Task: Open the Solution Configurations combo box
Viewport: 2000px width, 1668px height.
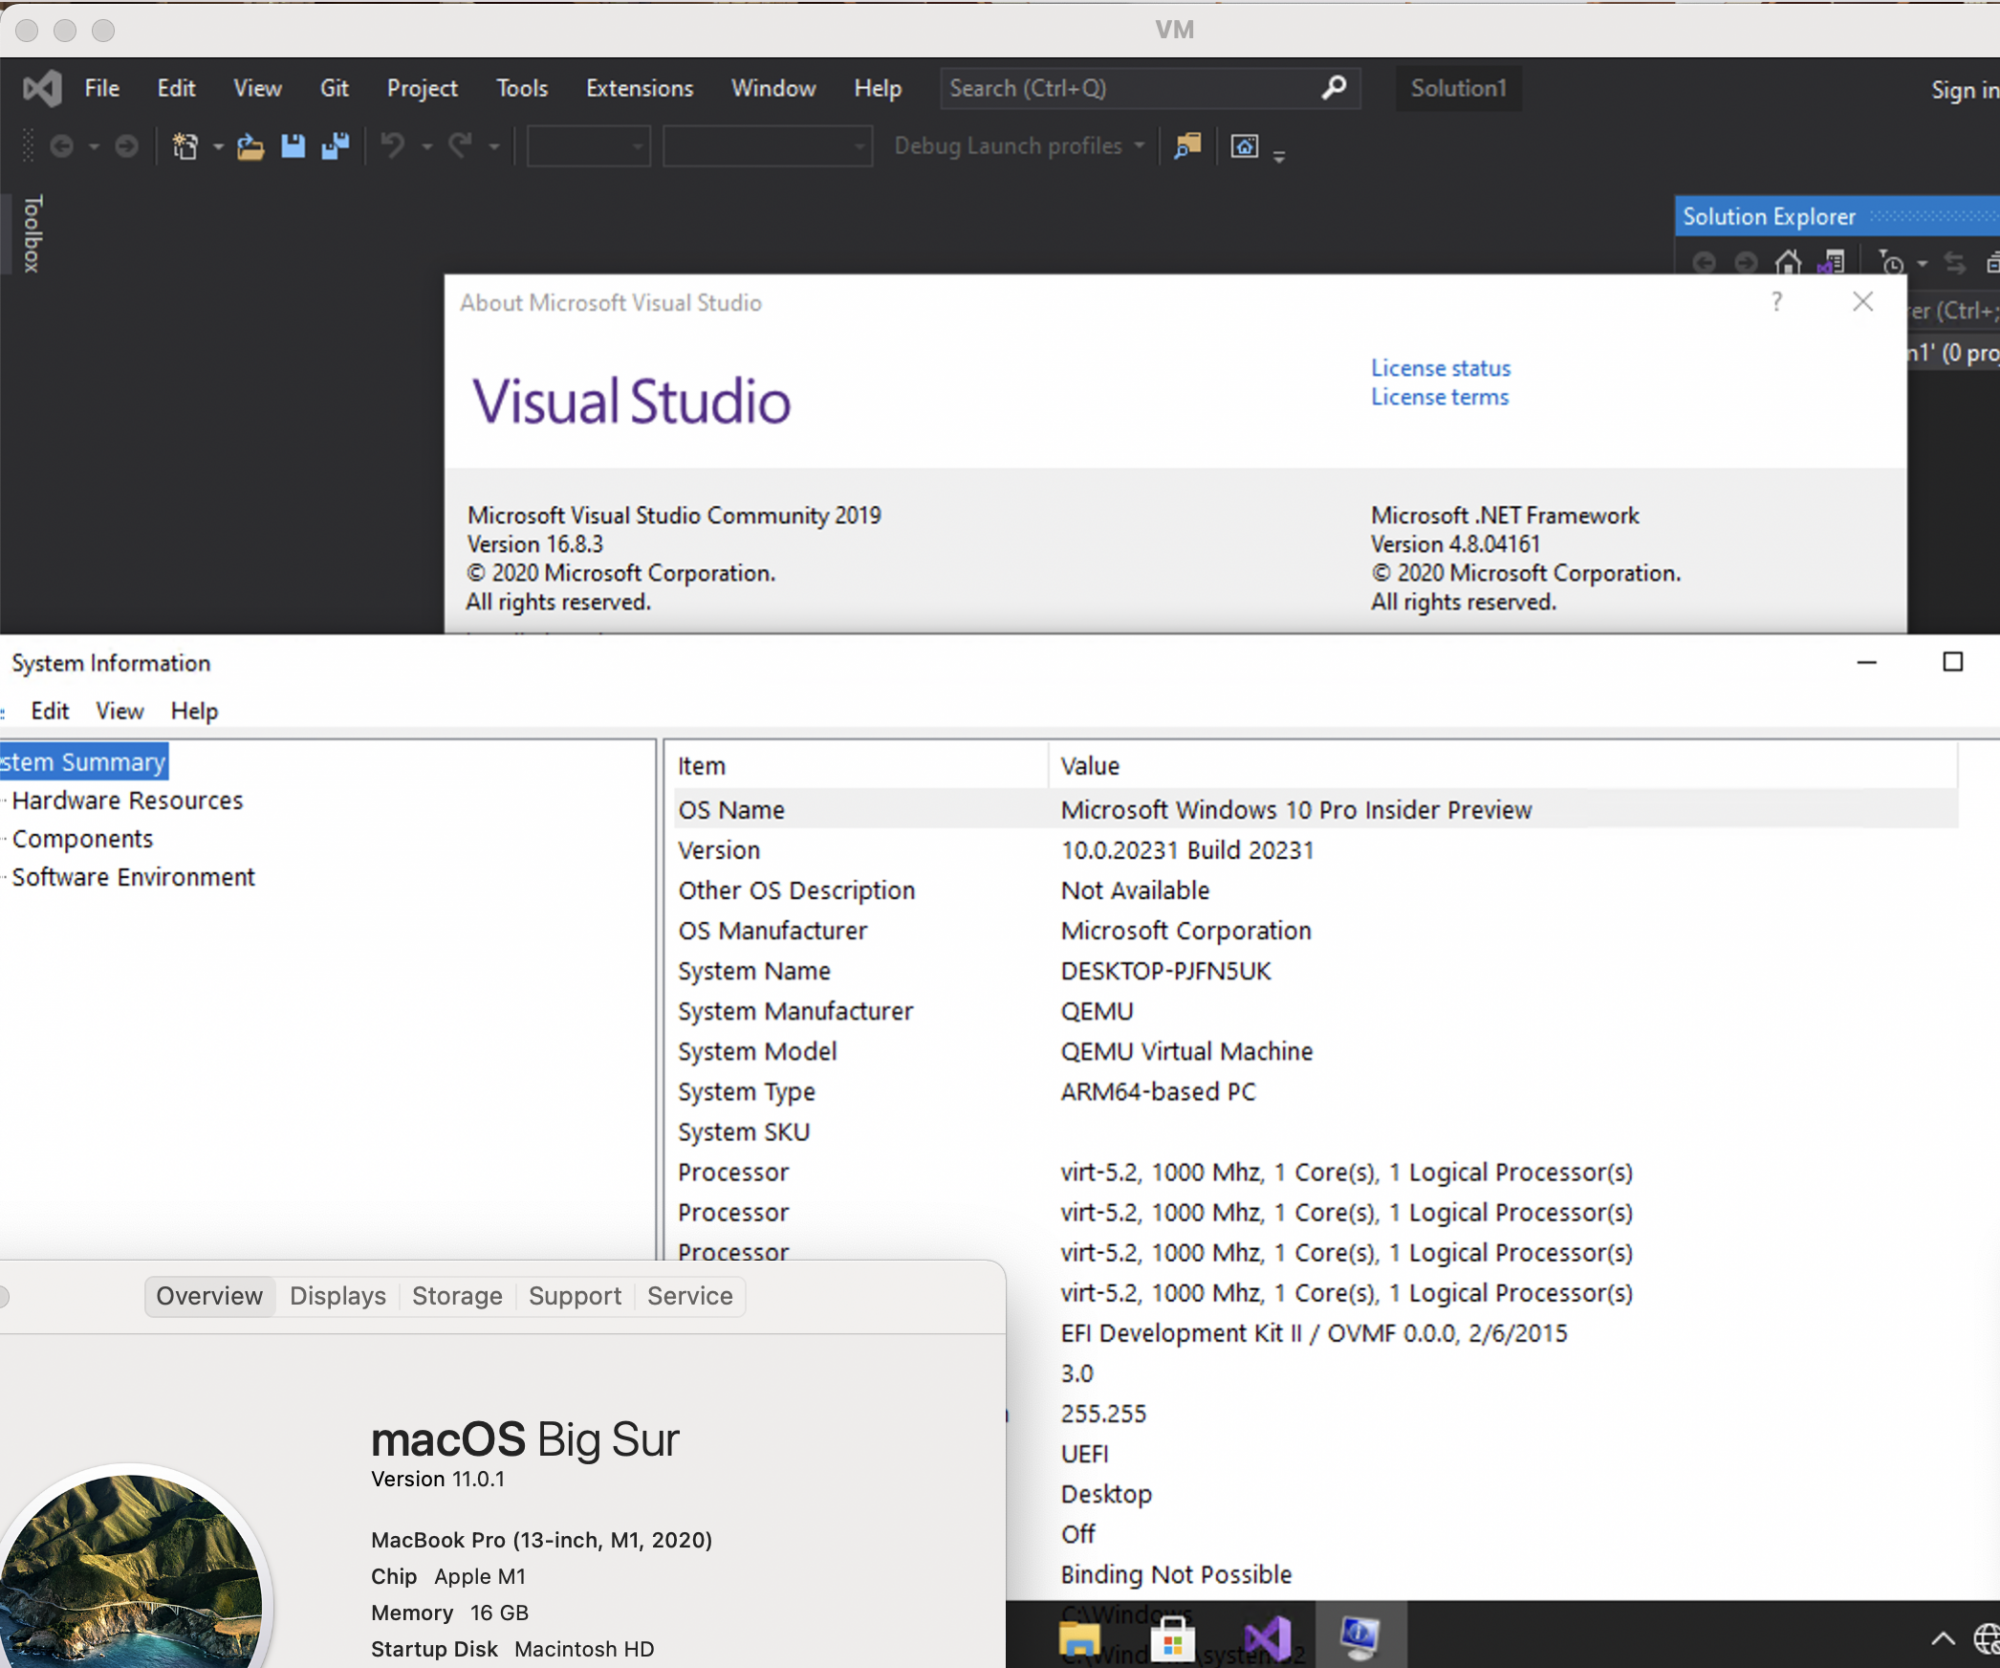Action: tap(589, 147)
